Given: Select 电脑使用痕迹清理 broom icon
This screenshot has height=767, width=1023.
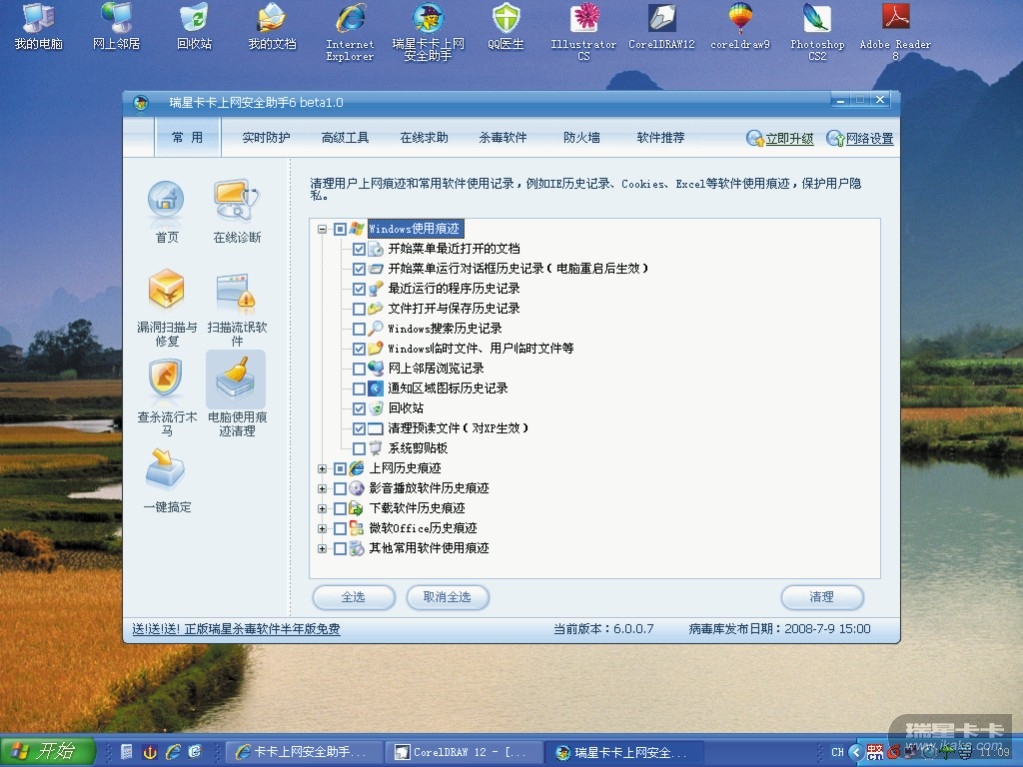Looking at the screenshot, I should tap(236, 378).
